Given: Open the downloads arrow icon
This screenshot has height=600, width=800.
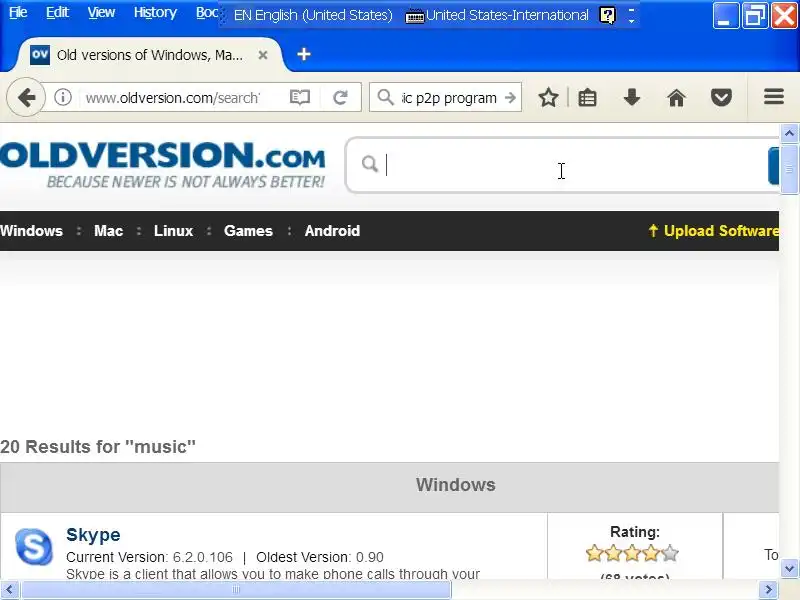Looking at the screenshot, I should tap(632, 97).
